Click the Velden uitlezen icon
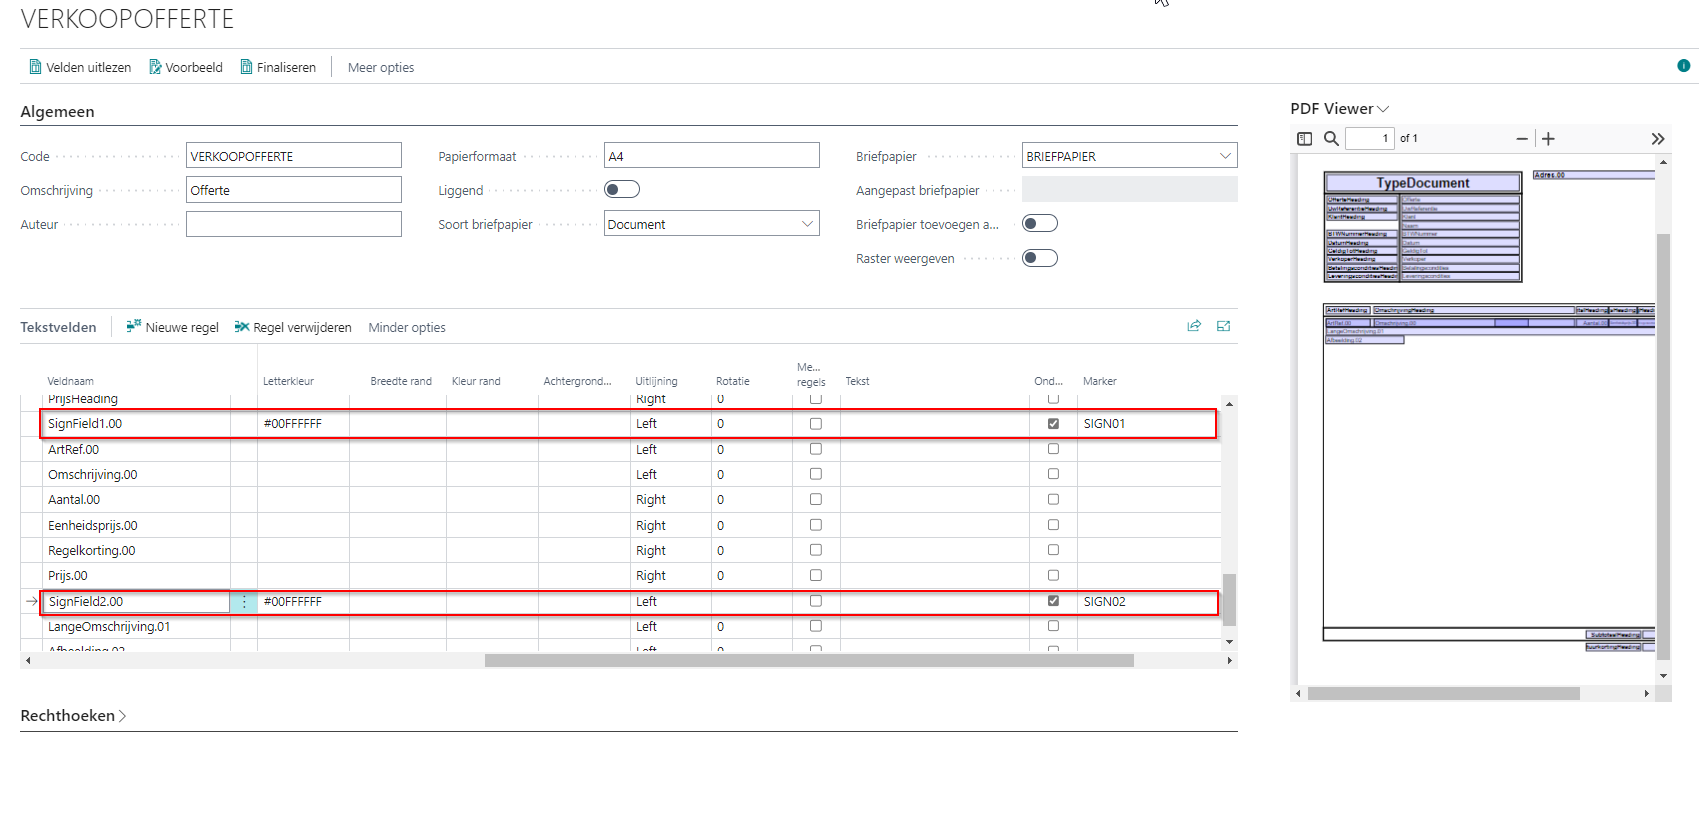This screenshot has width=1706, height=826. pos(36,67)
